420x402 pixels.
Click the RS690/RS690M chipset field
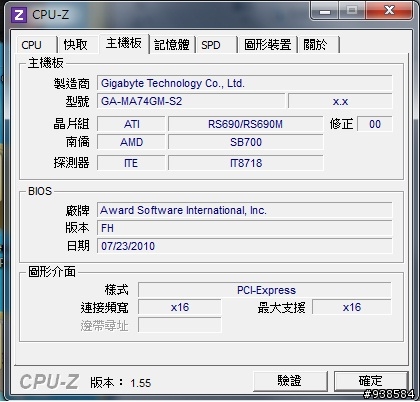[246, 124]
